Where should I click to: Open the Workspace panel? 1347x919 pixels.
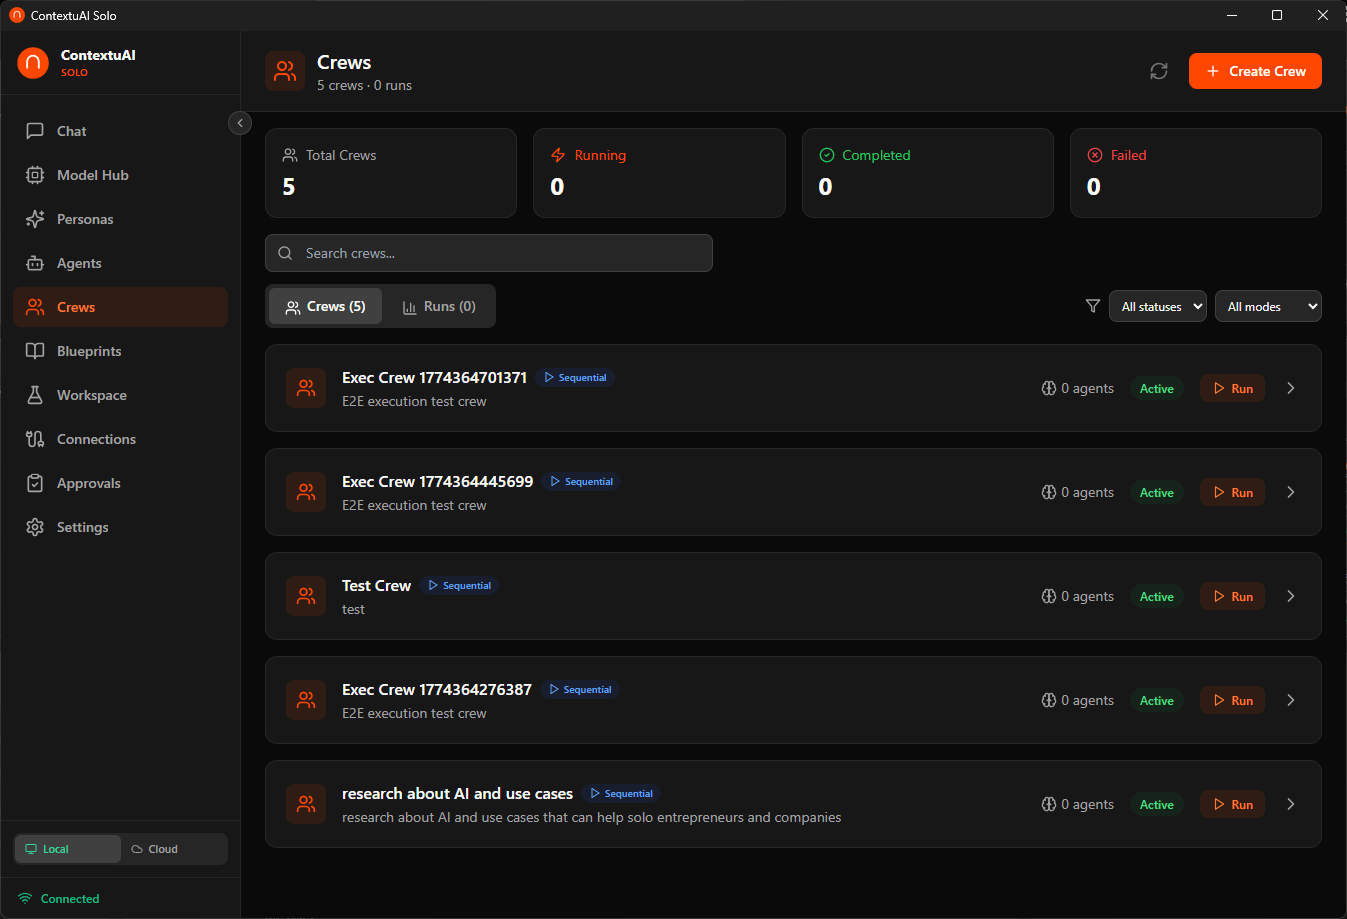(88, 395)
